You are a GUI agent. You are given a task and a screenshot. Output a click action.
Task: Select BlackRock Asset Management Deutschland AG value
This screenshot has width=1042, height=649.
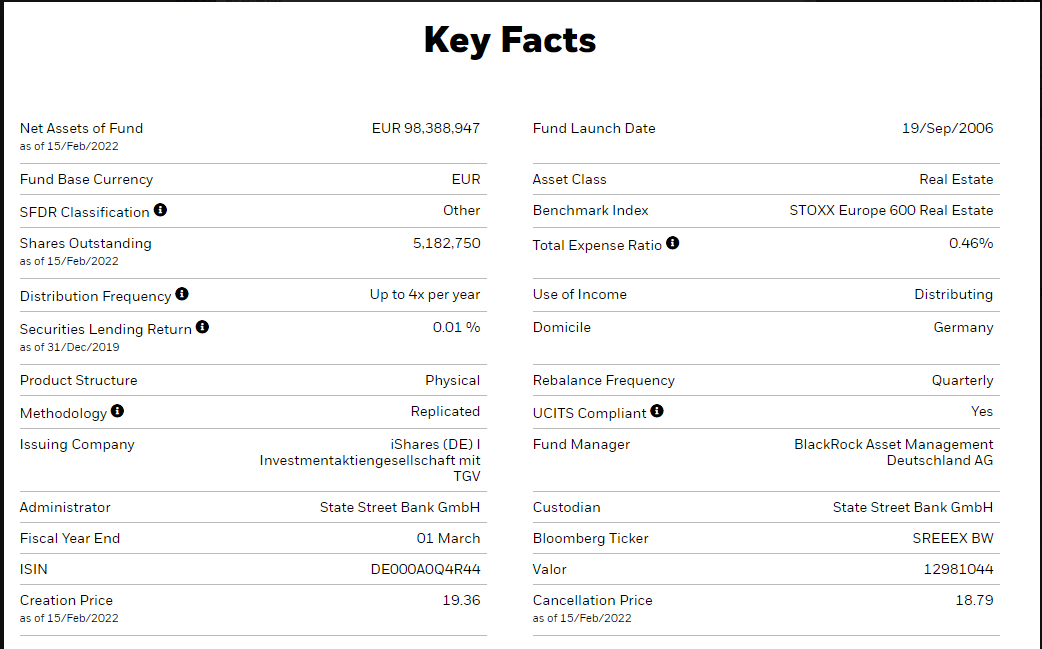pyautogui.click(x=894, y=452)
